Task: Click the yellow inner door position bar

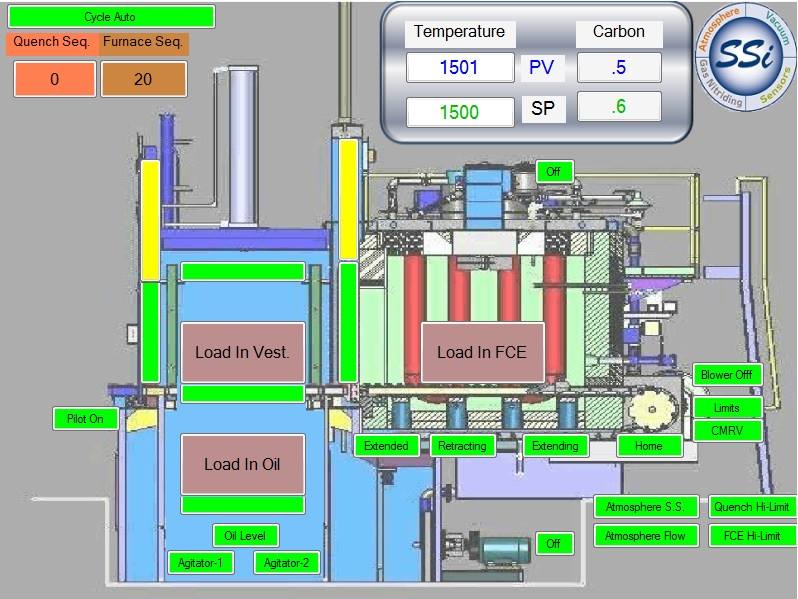Action: pyautogui.click(x=348, y=198)
